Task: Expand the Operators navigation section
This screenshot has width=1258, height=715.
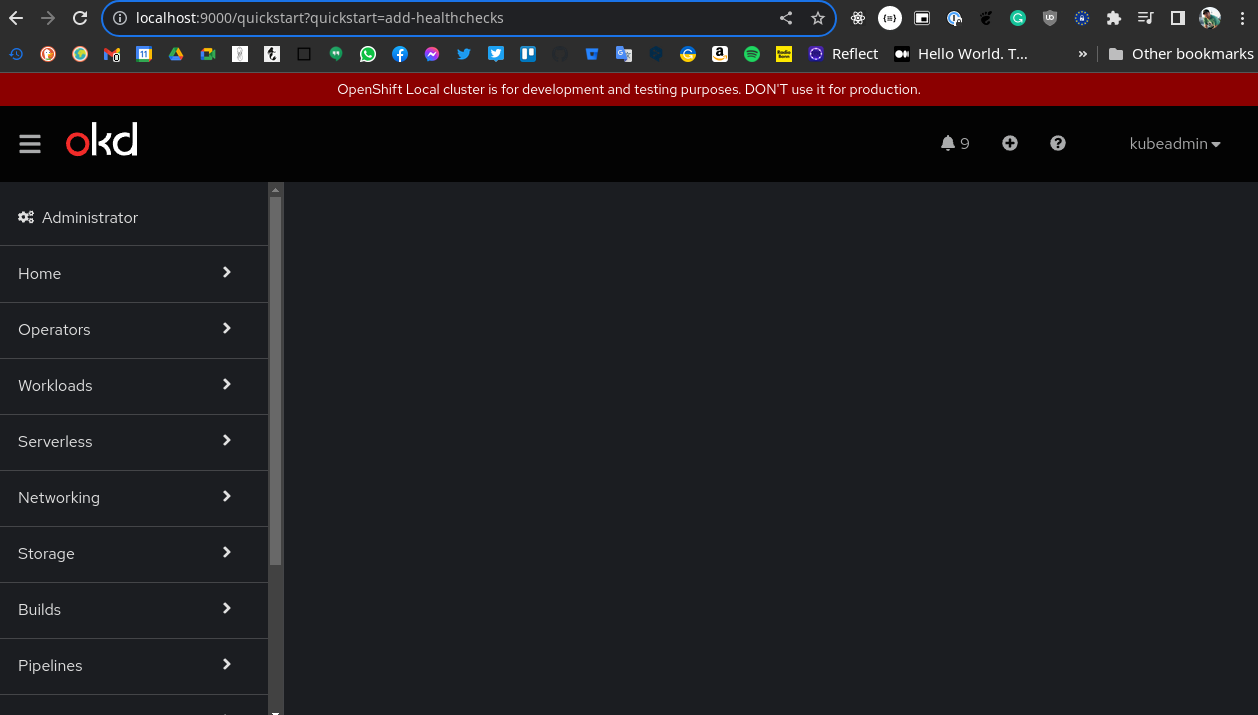Action: (134, 329)
